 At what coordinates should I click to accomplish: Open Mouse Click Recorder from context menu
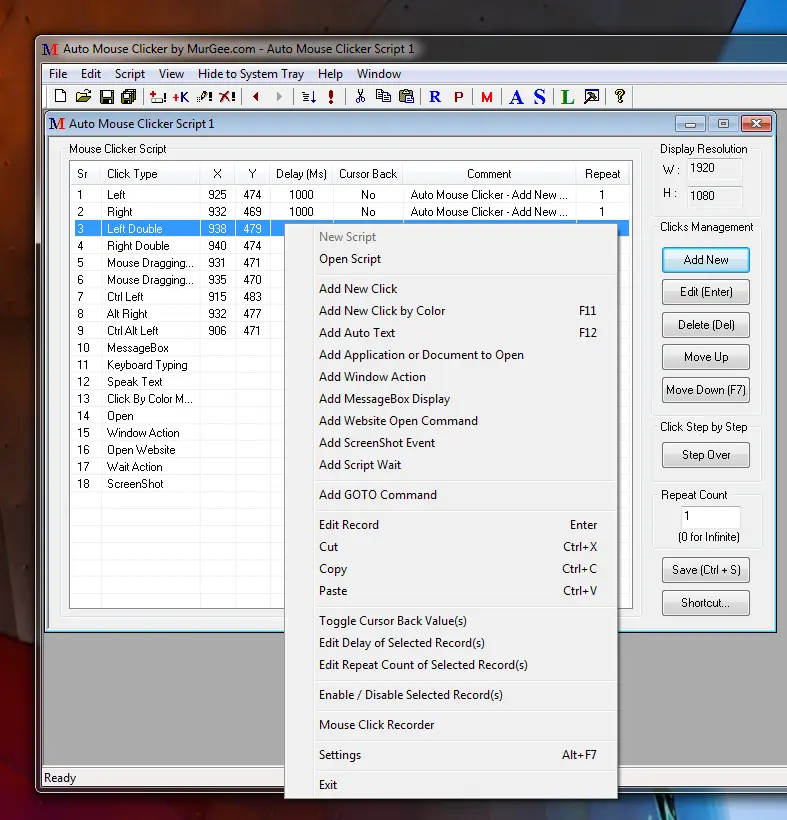coord(451,725)
